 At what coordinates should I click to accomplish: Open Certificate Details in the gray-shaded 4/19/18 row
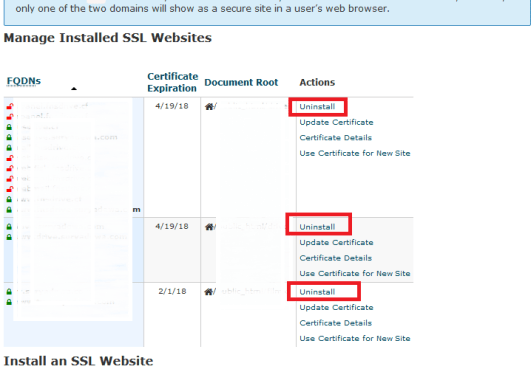[336, 258]
